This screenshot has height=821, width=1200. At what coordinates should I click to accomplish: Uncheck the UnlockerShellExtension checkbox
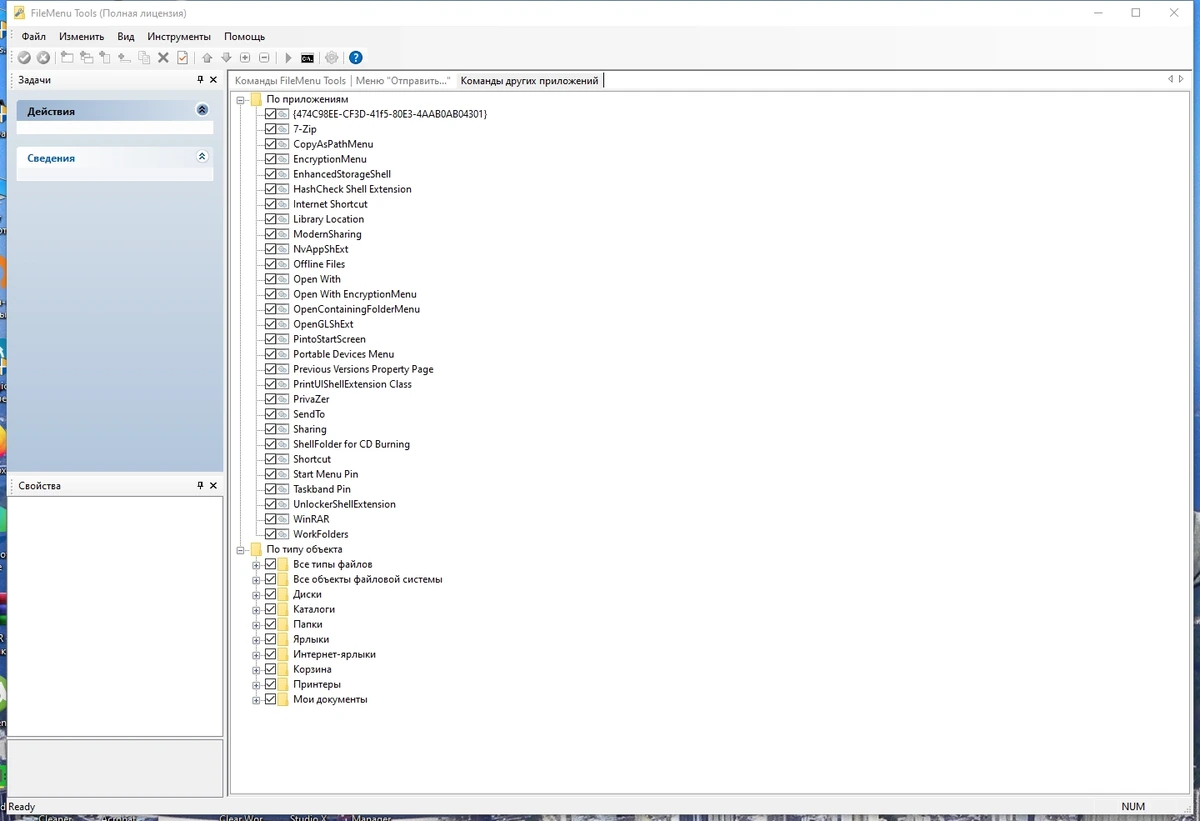271,504
